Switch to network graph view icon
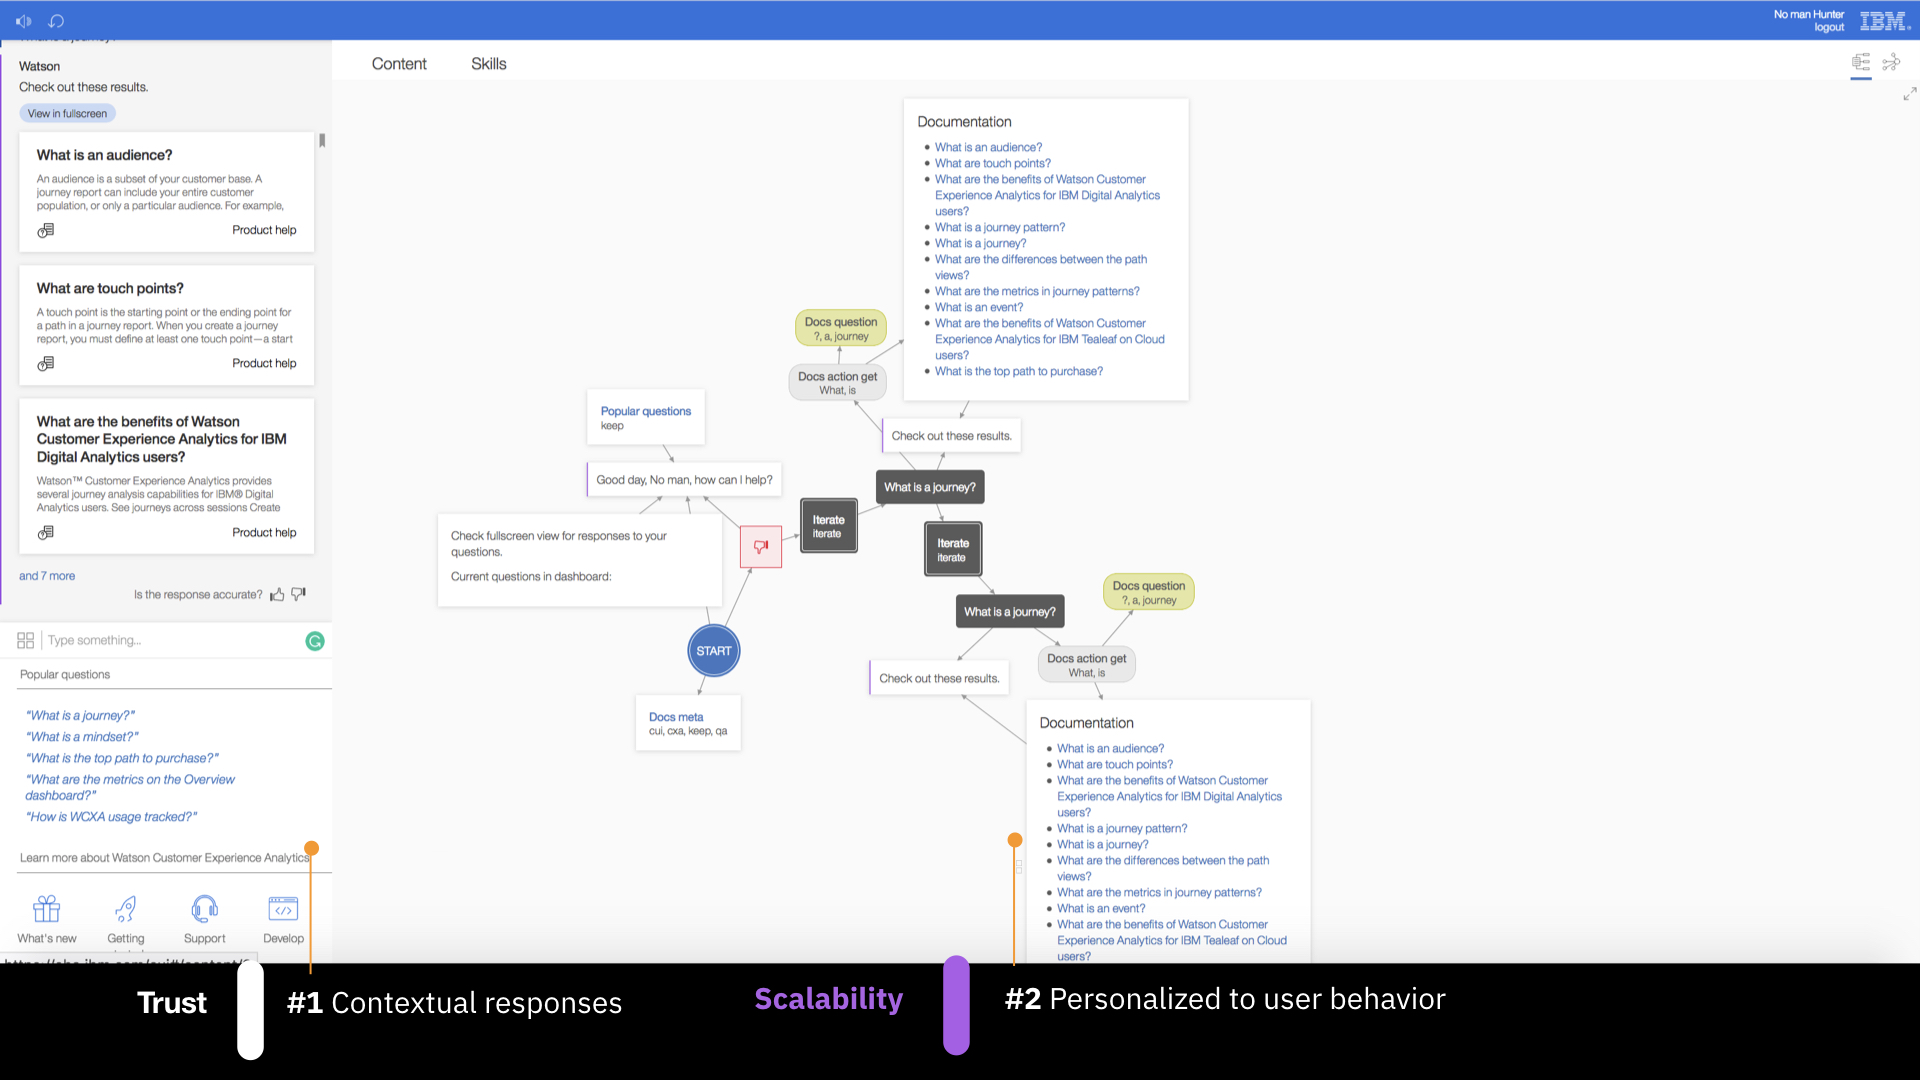This screenshot has height=1080, width=1920. 1891,63
